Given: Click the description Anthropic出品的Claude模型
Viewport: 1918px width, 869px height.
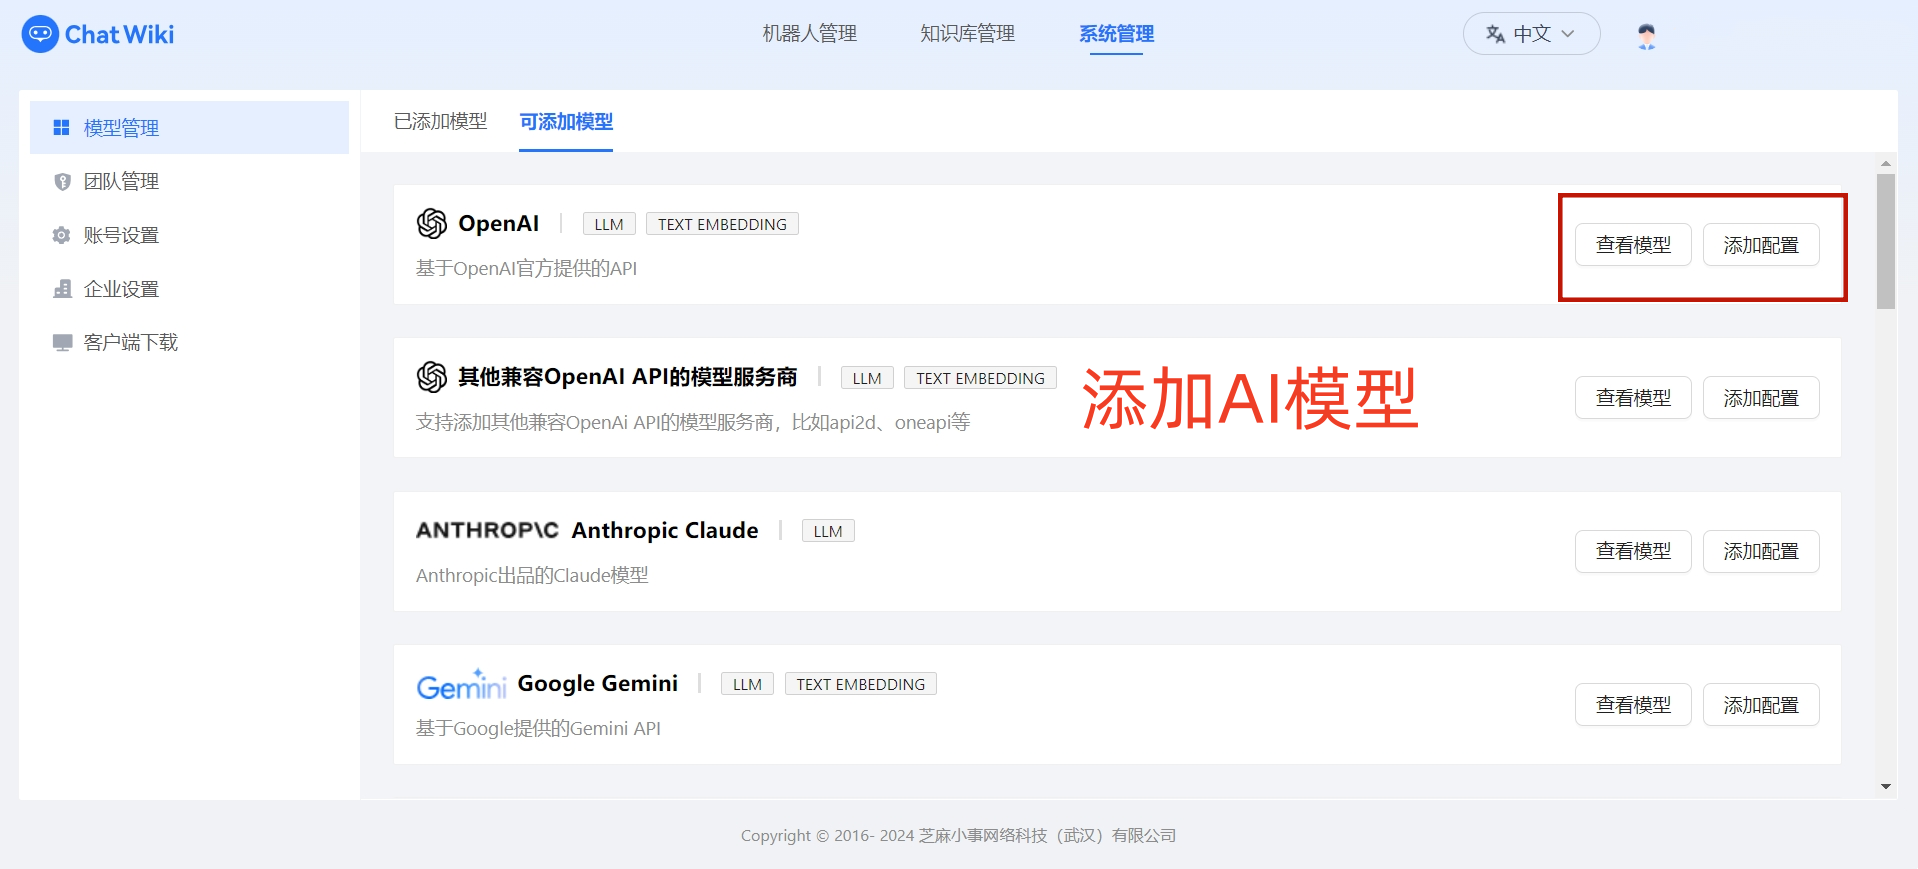Looking at the screenshot, I should tap(532, 576).
